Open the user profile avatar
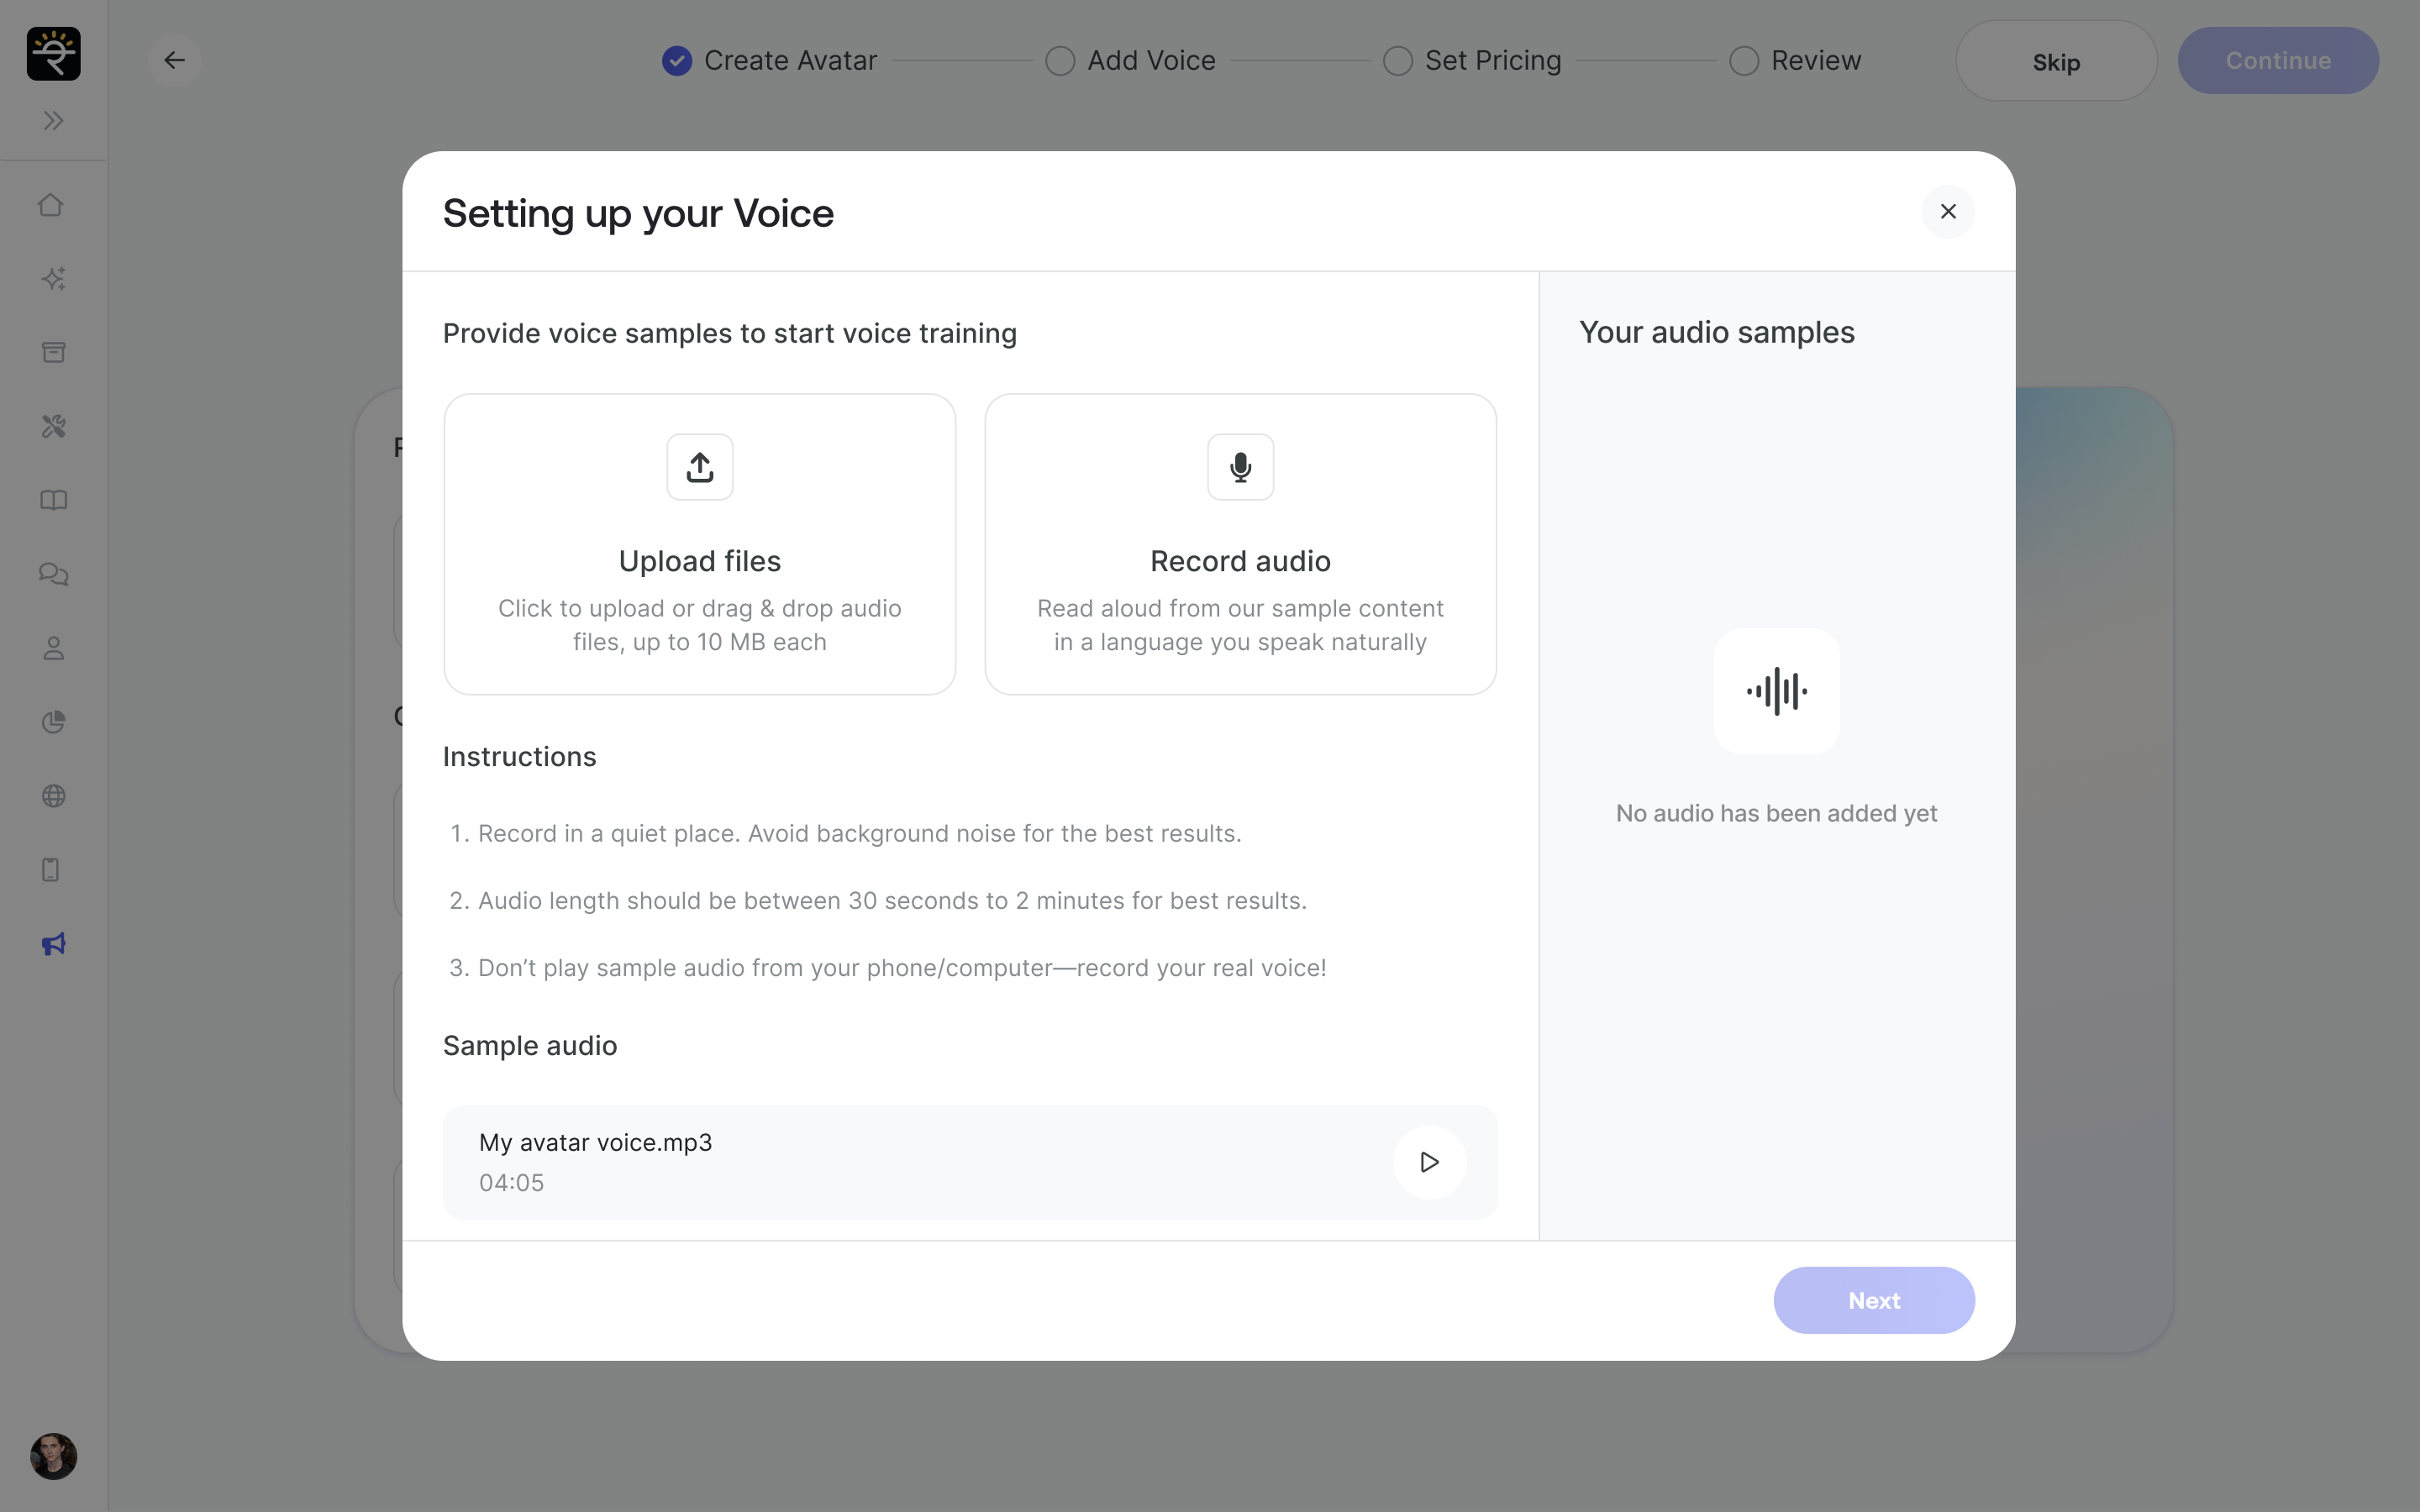The width and height of the screenshot is (2420, 1512). coord(53,1456)
